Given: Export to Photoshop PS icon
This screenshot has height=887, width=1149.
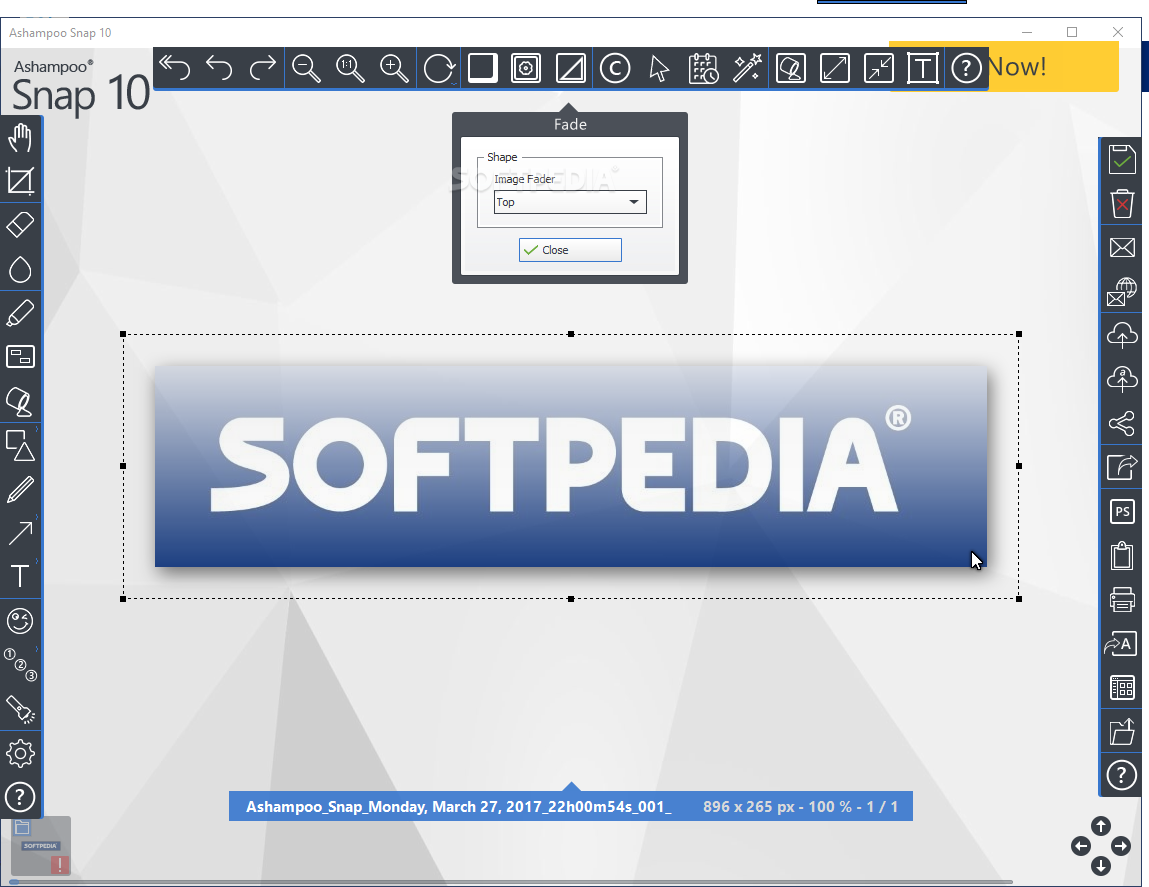Looking at the screenshot, I should [1122, 511].
